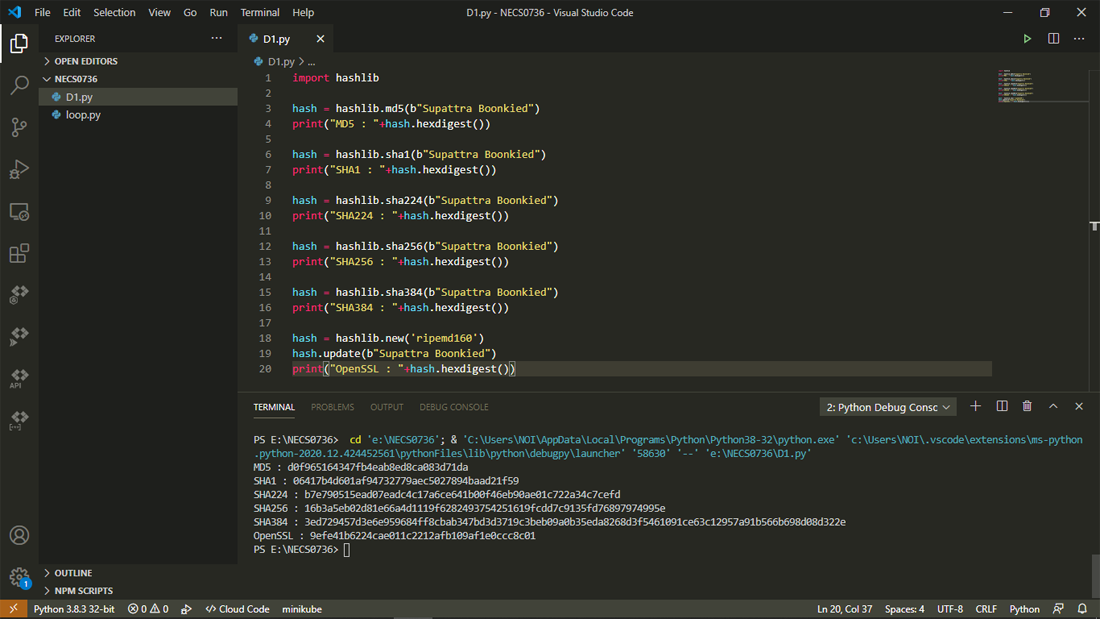Click the Run Python File play button
The height and width of the screenshot is (619, 1100).
click(x=1027, y=39)
